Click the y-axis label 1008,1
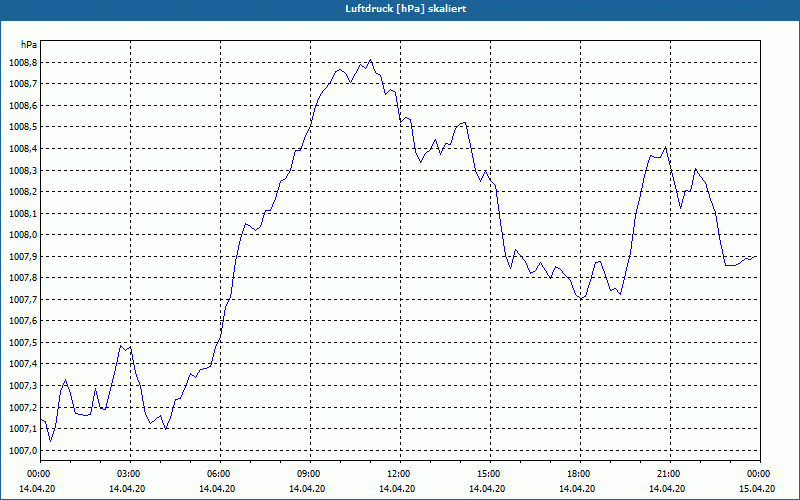Image resolution: width=800 pixels, height=500 pixels. [22, 213]
